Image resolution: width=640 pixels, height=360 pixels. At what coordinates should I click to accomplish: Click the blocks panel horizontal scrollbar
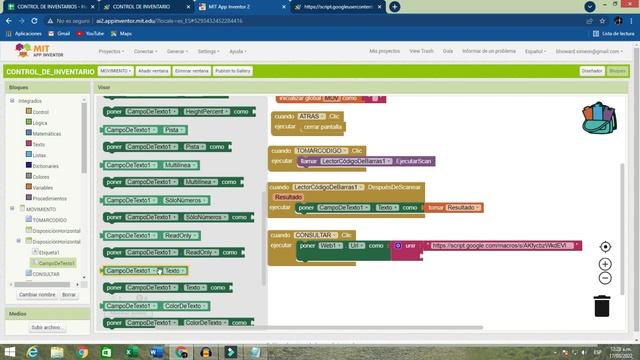[42, 284]
